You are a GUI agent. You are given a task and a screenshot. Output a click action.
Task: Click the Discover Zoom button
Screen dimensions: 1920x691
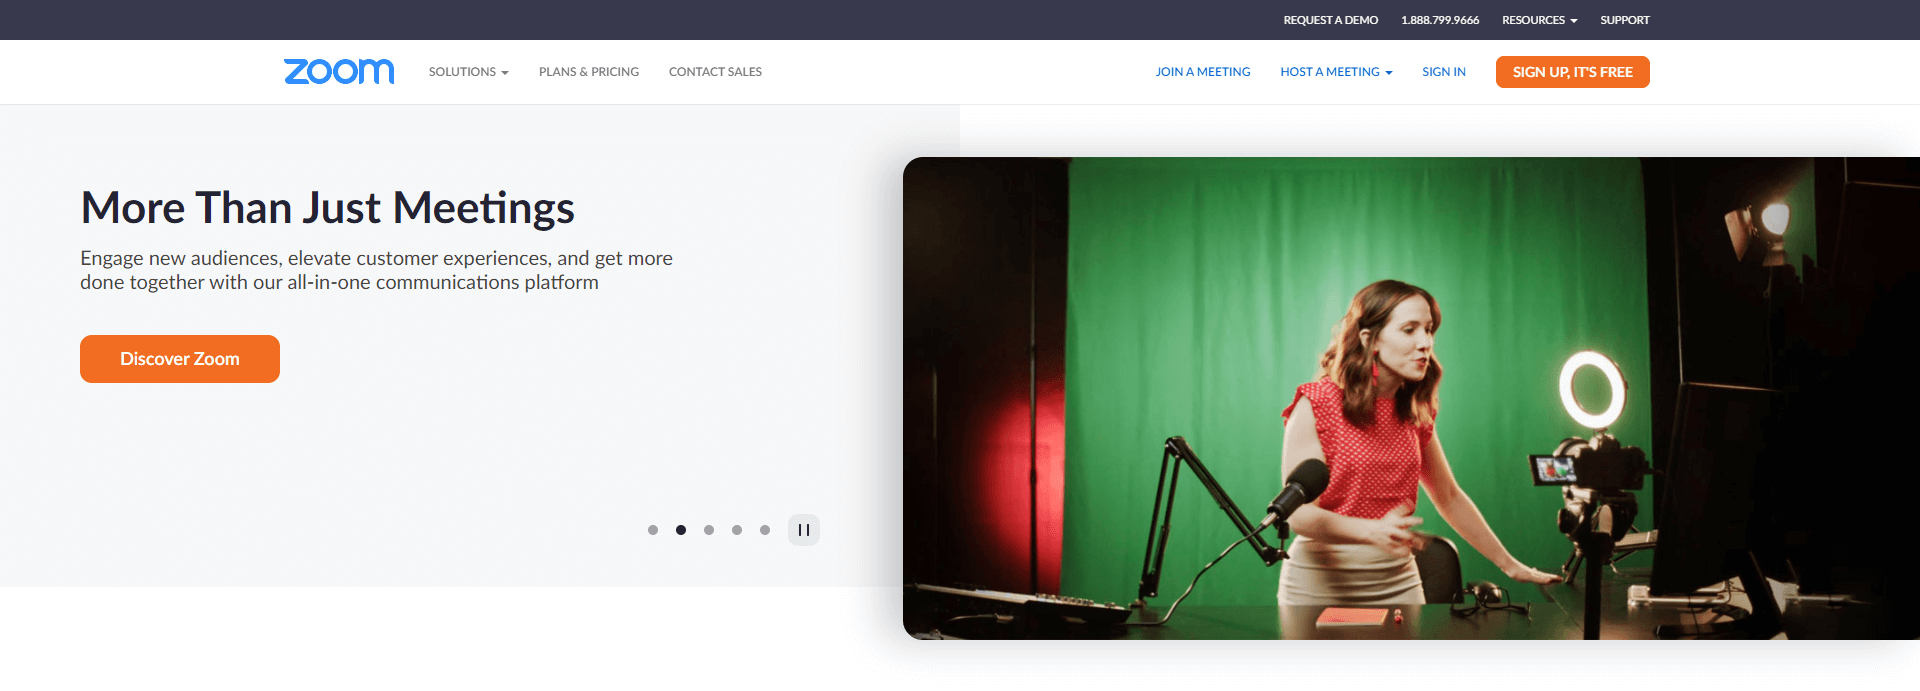click(x=180, y=359)
